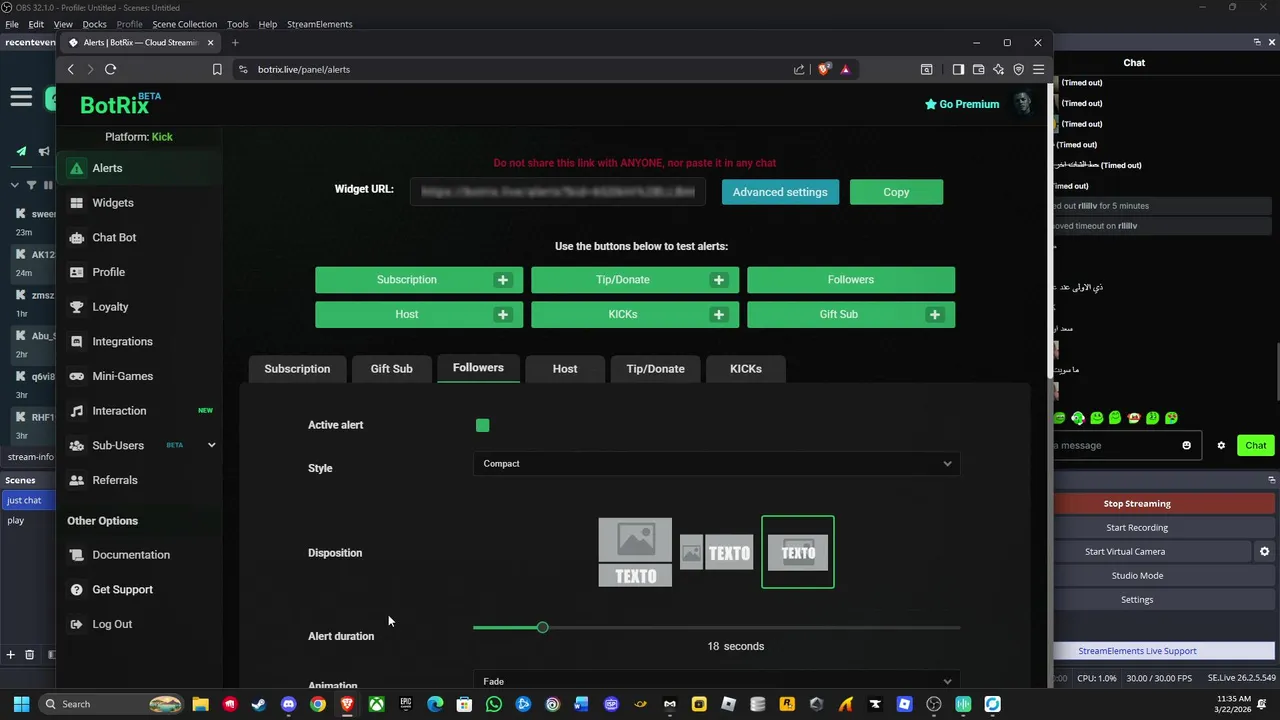Open Integrations page

pos(140,341)
